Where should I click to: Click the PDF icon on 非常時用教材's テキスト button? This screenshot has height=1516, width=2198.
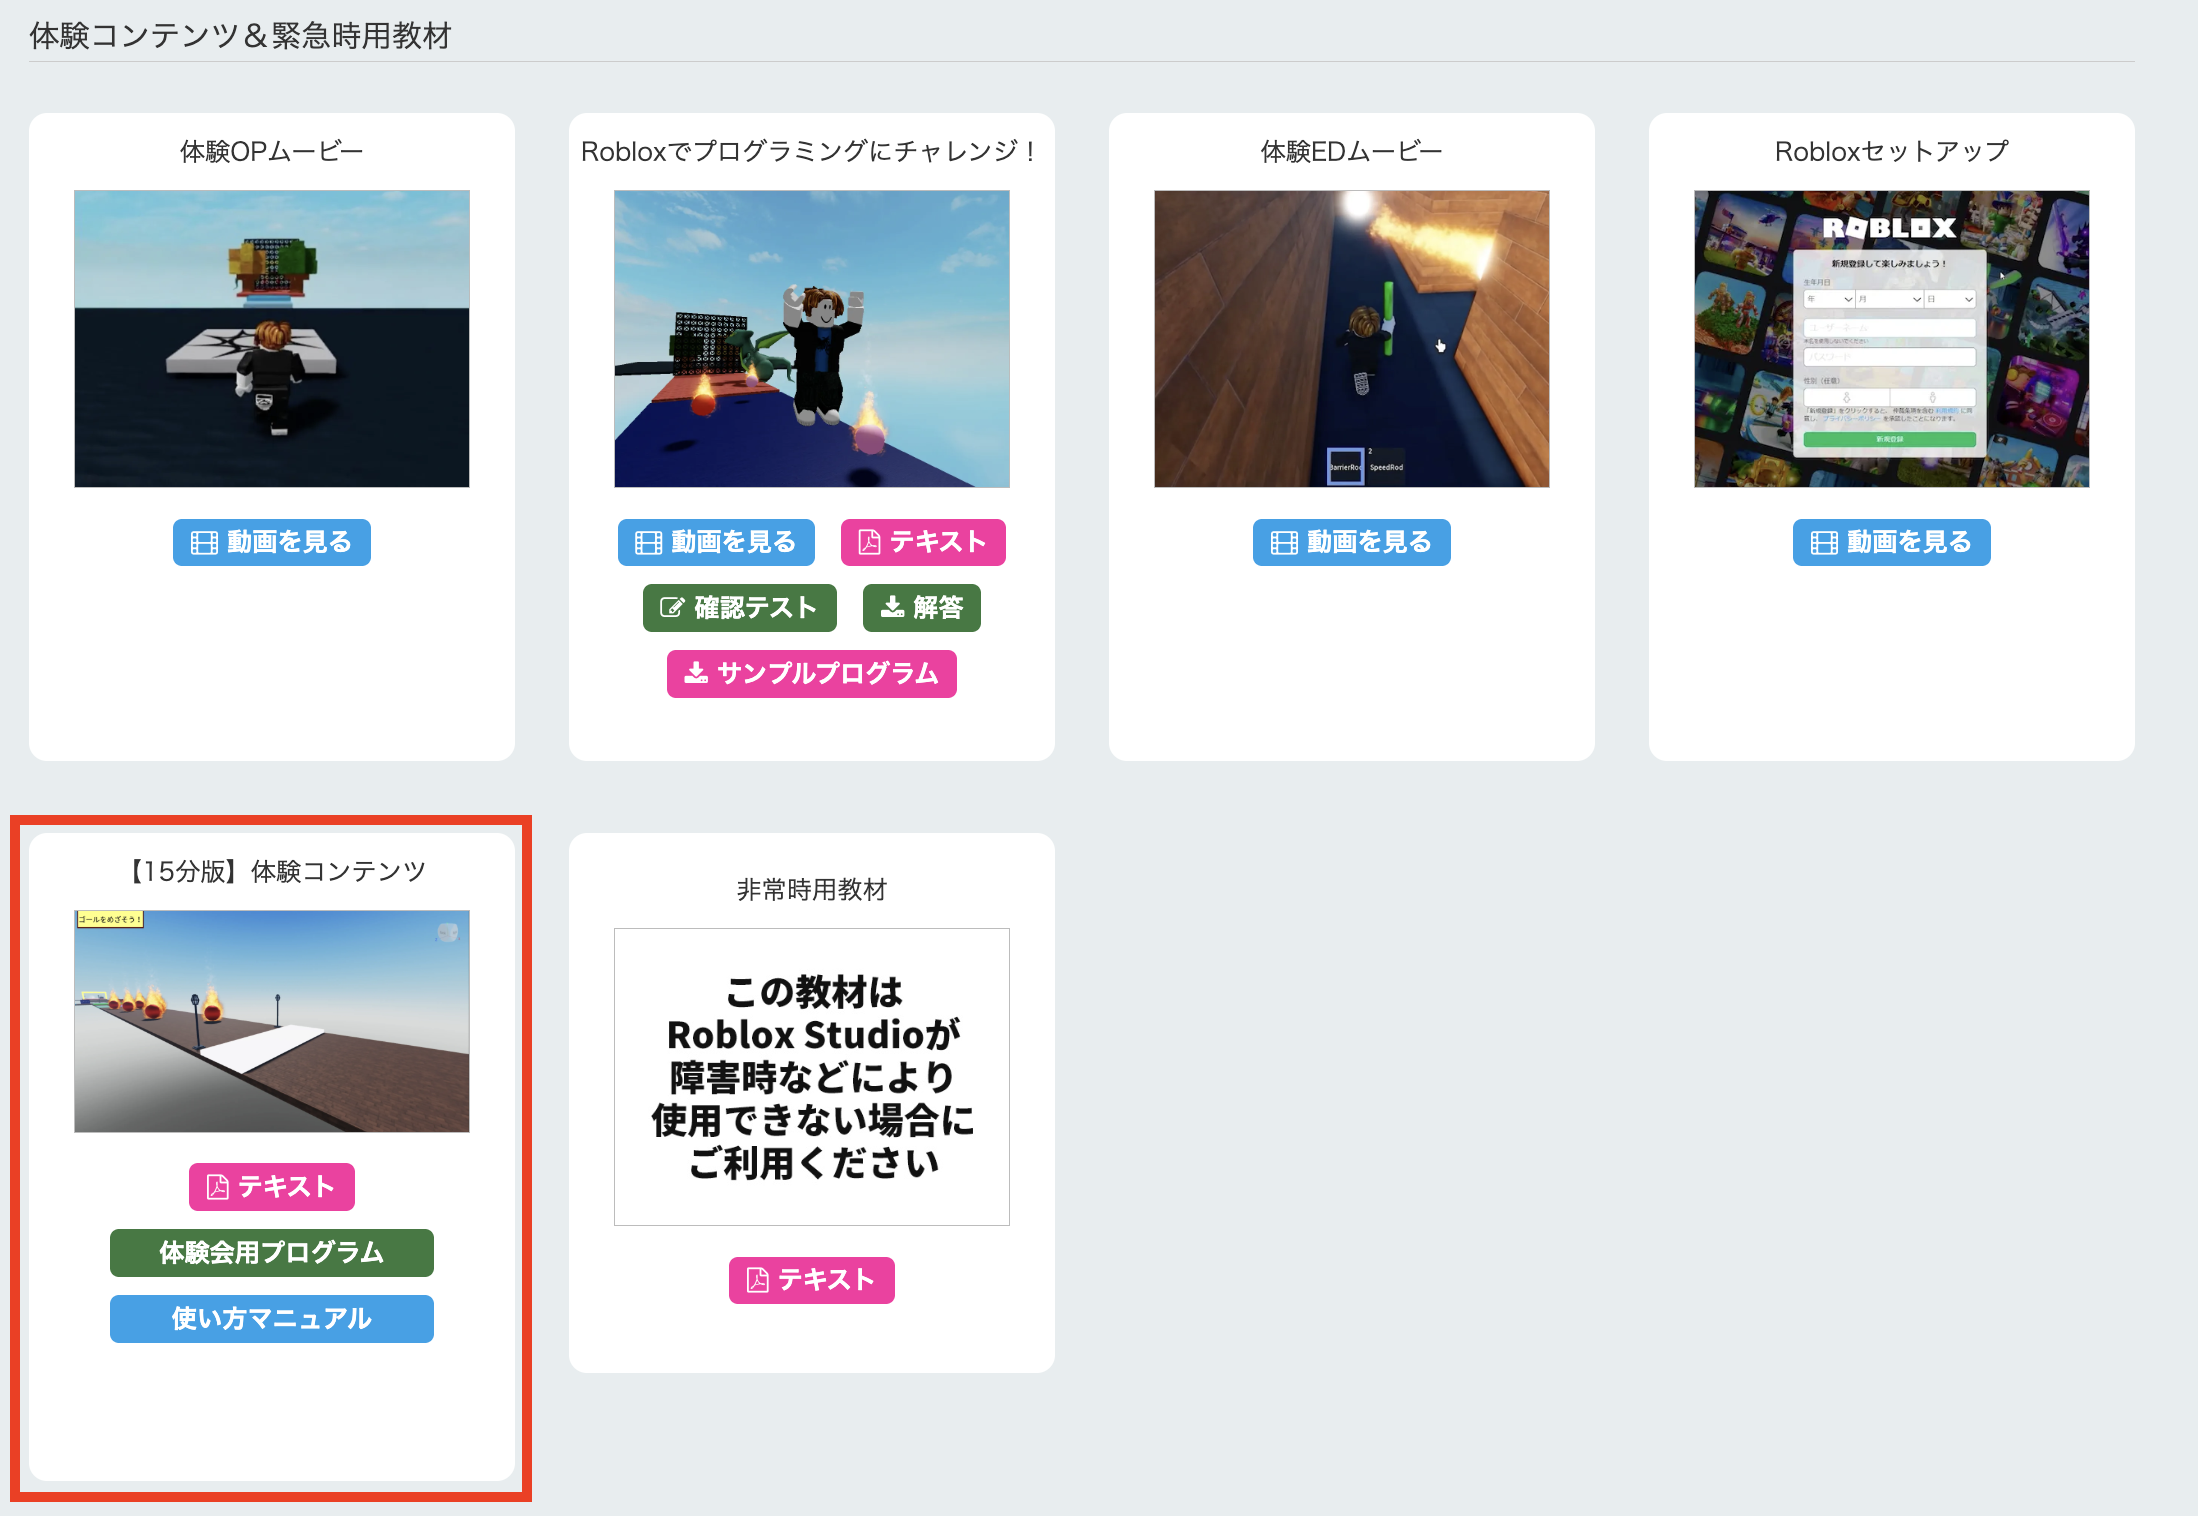pyautogui.click(x=760, y=1280)
